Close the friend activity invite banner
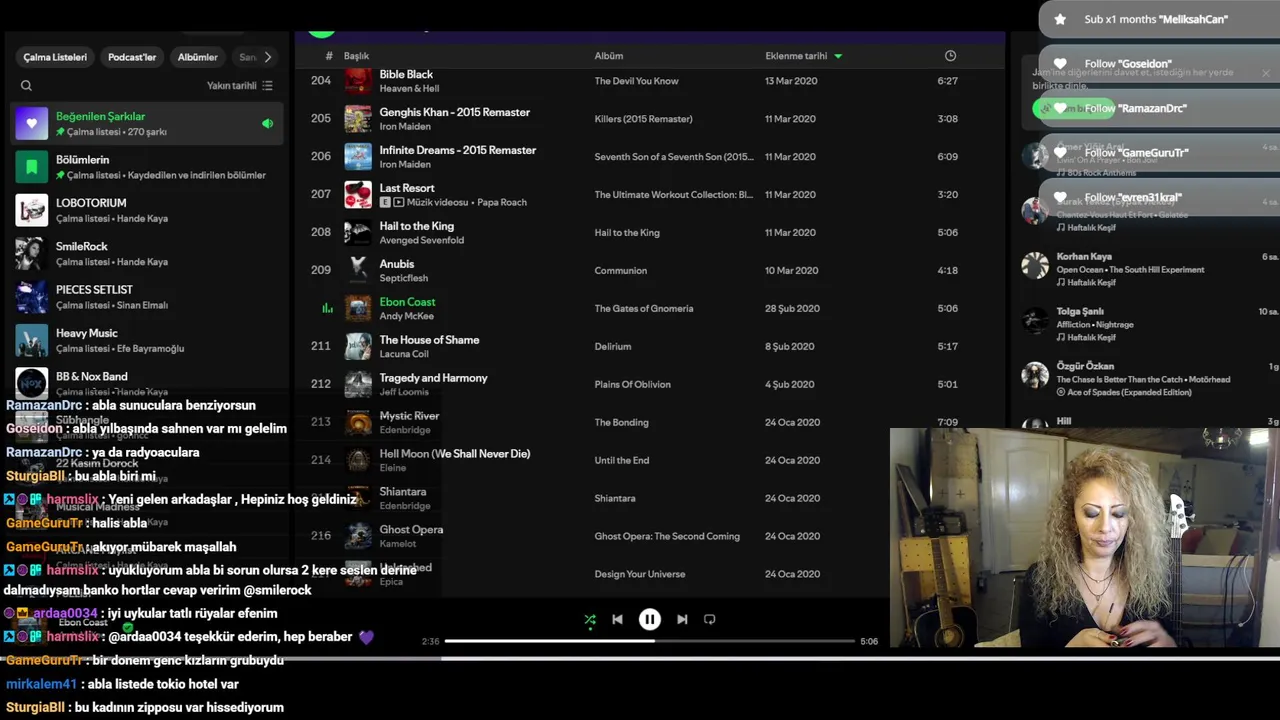This screenshot has height=720, width=1280. click(x=1265, y=73)
